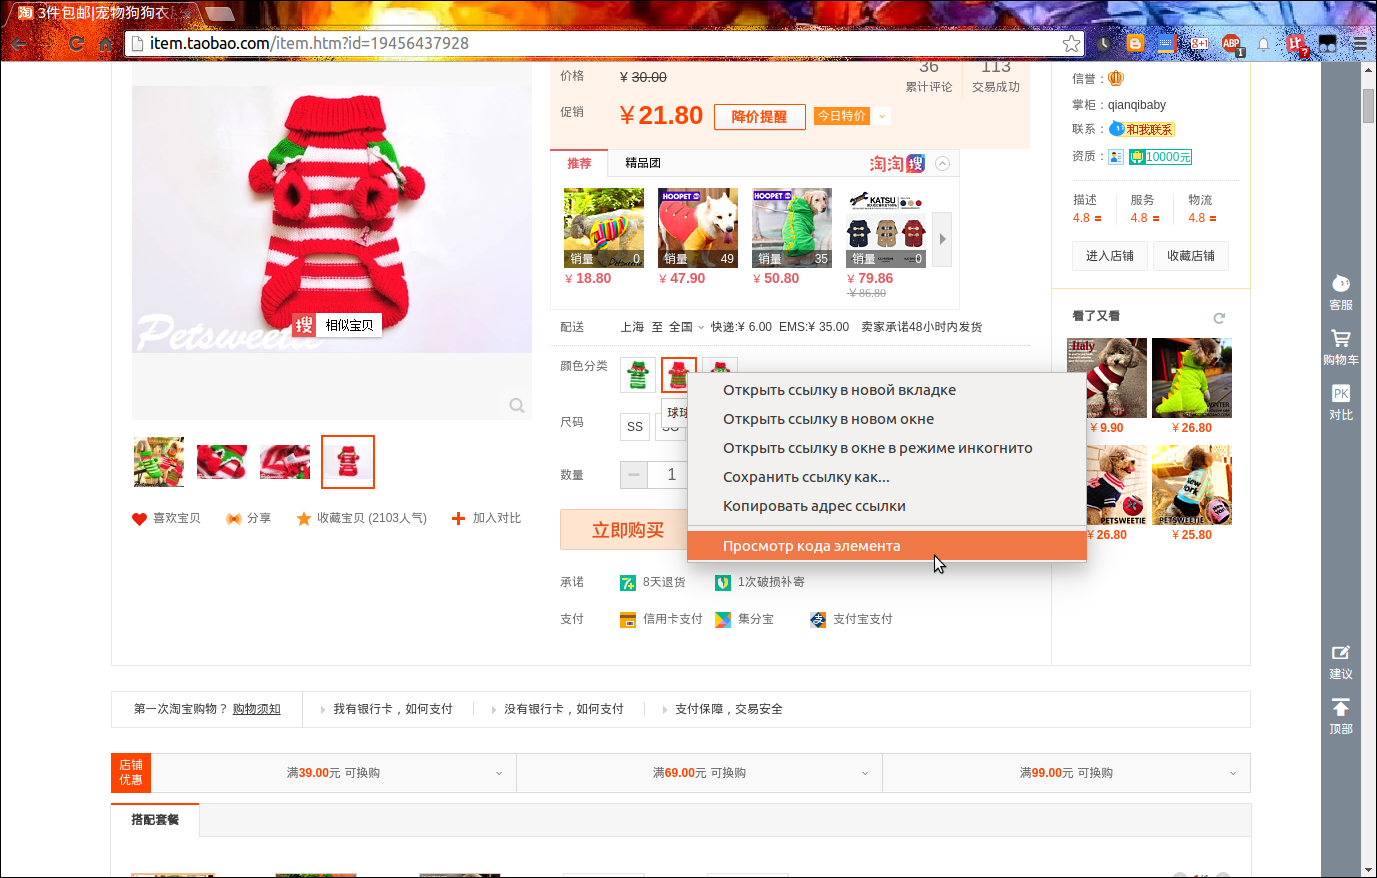
Task: Click 立即购买 buy now button
Action: pyautogui.click(x=624, y=530)
